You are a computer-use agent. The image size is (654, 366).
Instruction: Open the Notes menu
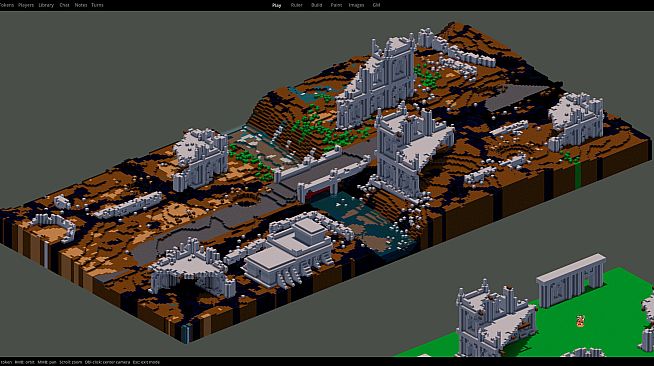tap(80, 5)
